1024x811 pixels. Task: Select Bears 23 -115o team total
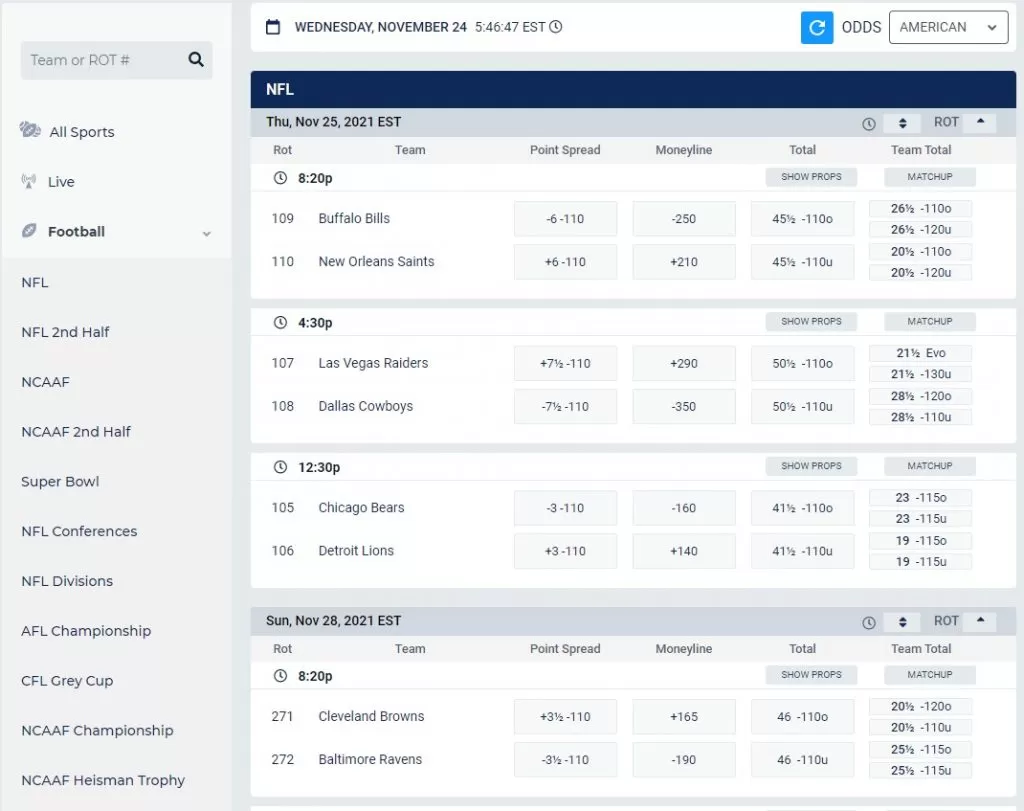point(921,498)
